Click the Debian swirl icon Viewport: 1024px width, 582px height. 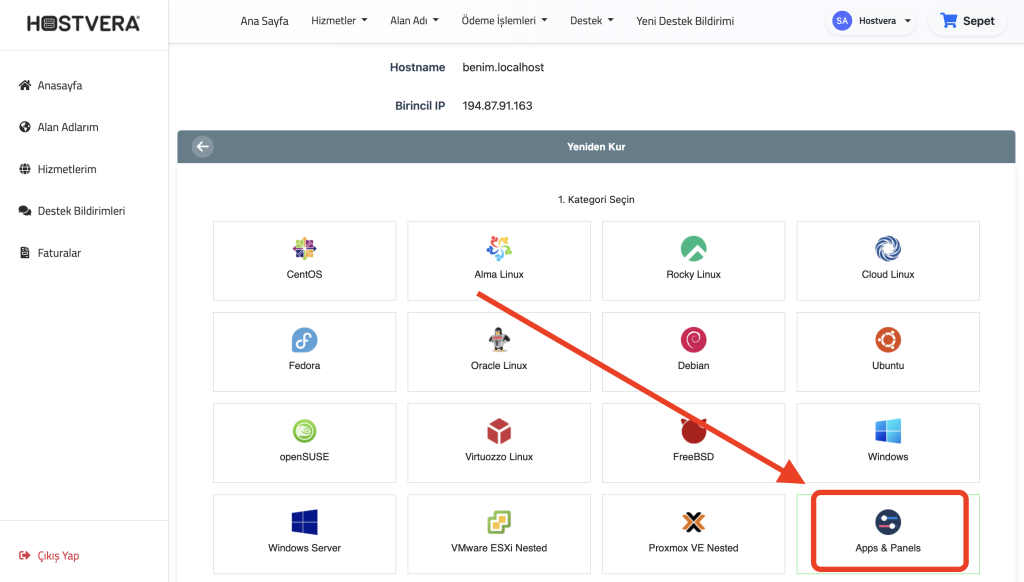click(694, 340)
